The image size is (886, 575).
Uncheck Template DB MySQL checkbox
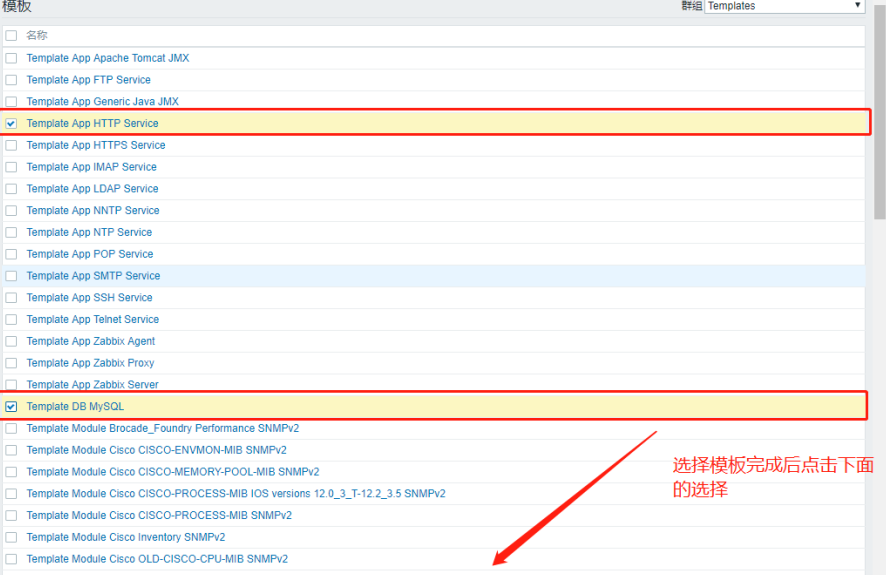(x=11, y=407)
